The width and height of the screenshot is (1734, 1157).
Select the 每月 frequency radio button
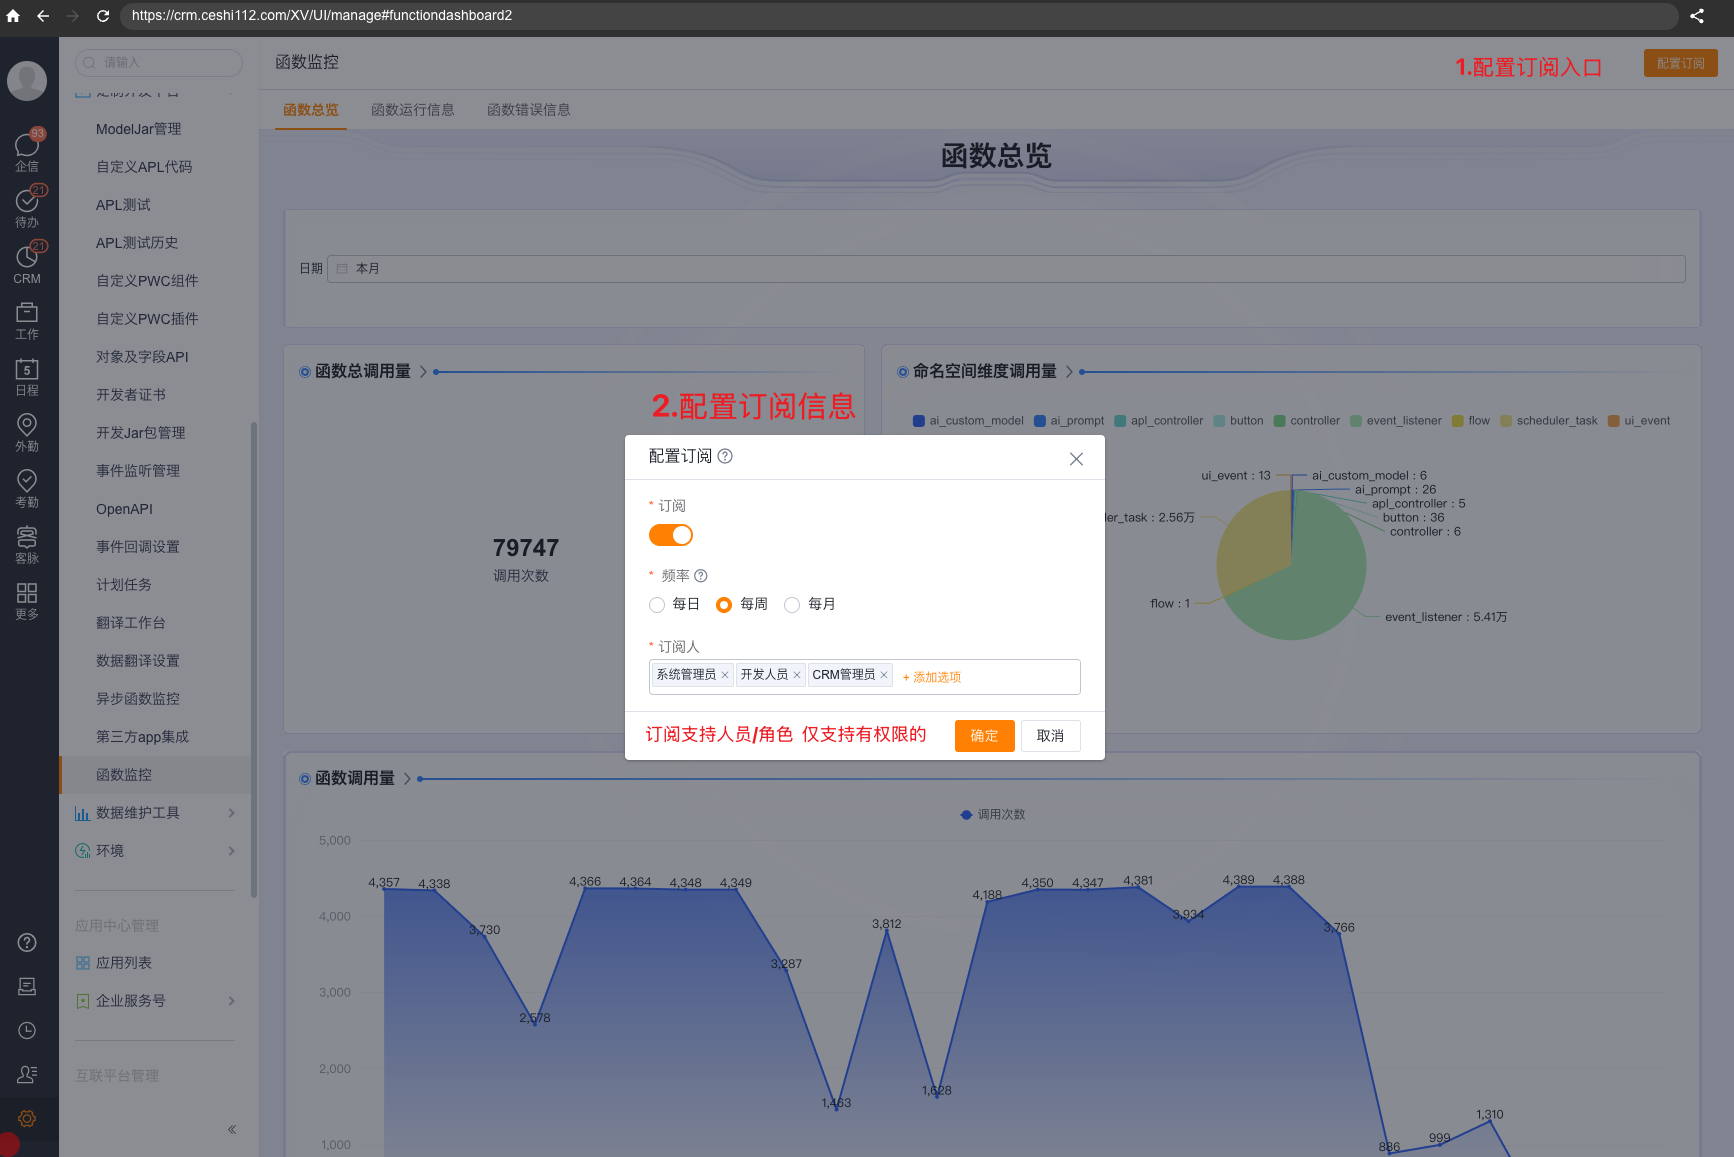click(x=792, y=605)
